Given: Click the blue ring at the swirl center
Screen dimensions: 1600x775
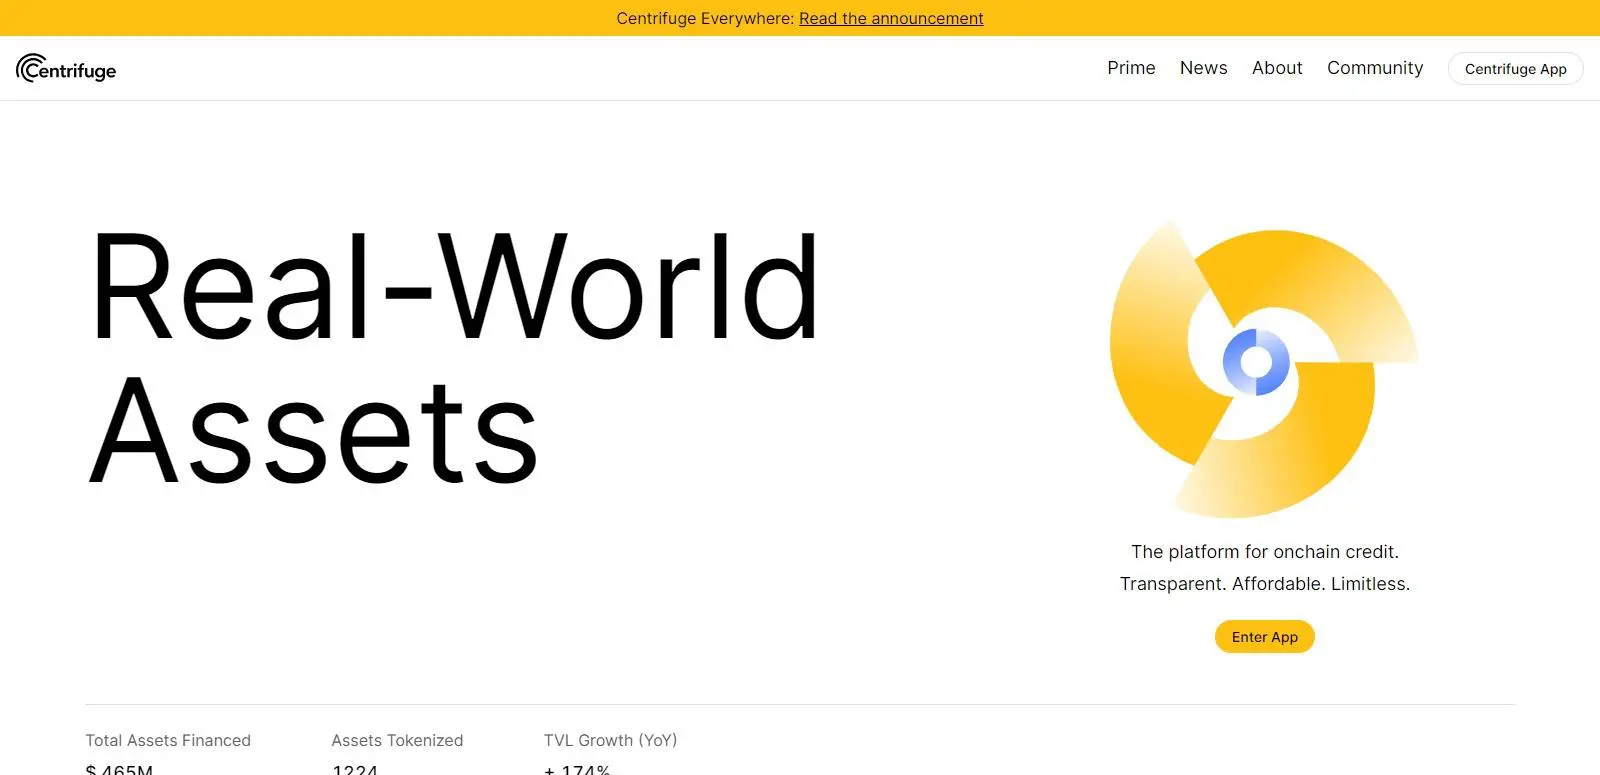Looking at the screenshot, I should (1256, 362).
